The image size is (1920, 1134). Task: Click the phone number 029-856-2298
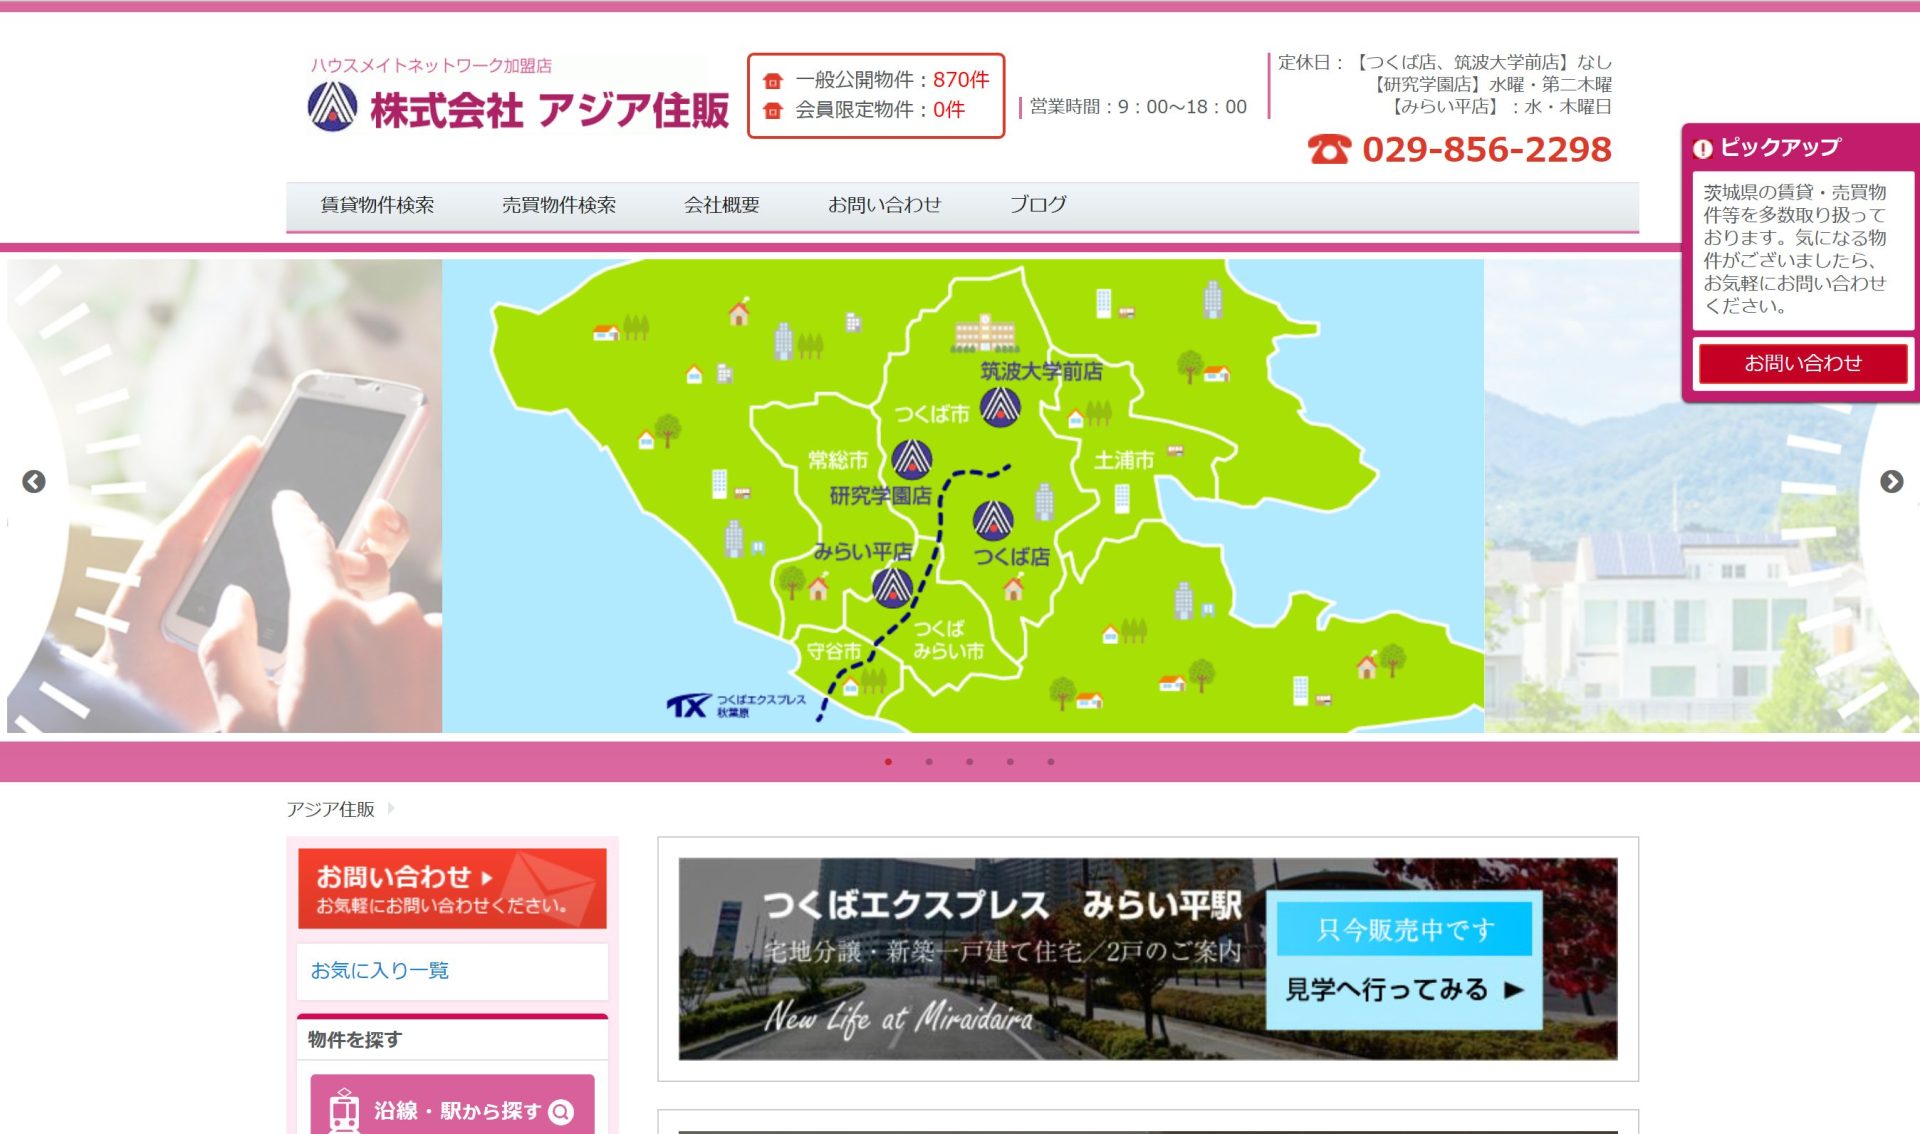(1487, 150)
